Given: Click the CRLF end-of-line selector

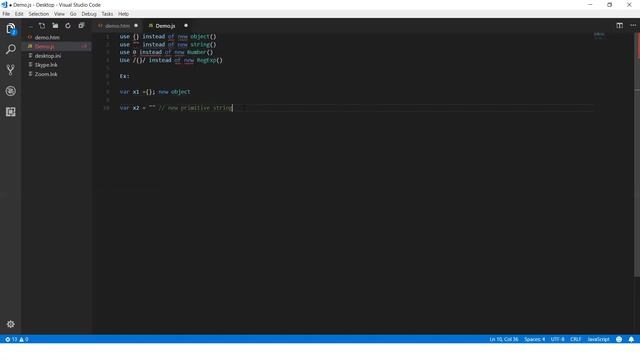Looking at the screenshot, I should pos(576,339).
